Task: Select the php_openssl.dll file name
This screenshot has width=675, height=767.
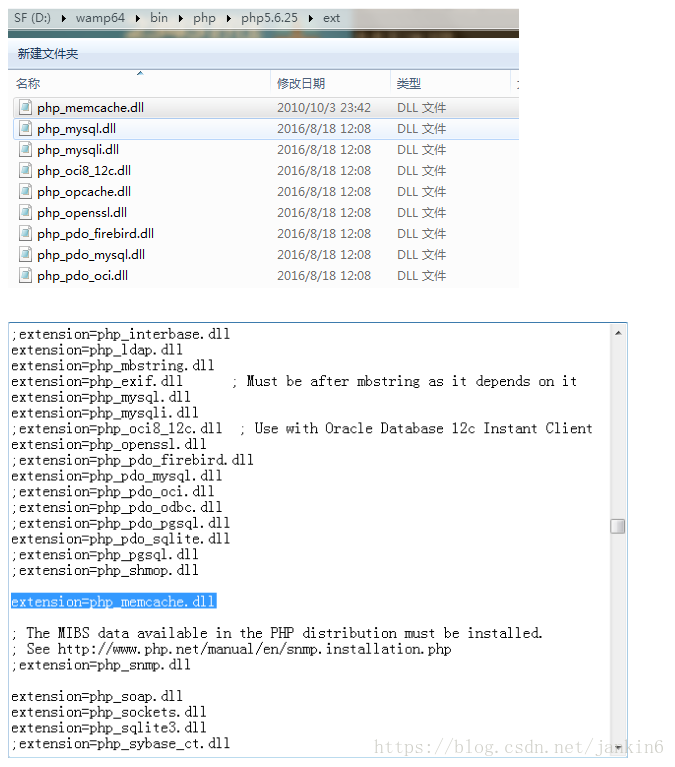Action: (x=82, y=213)
